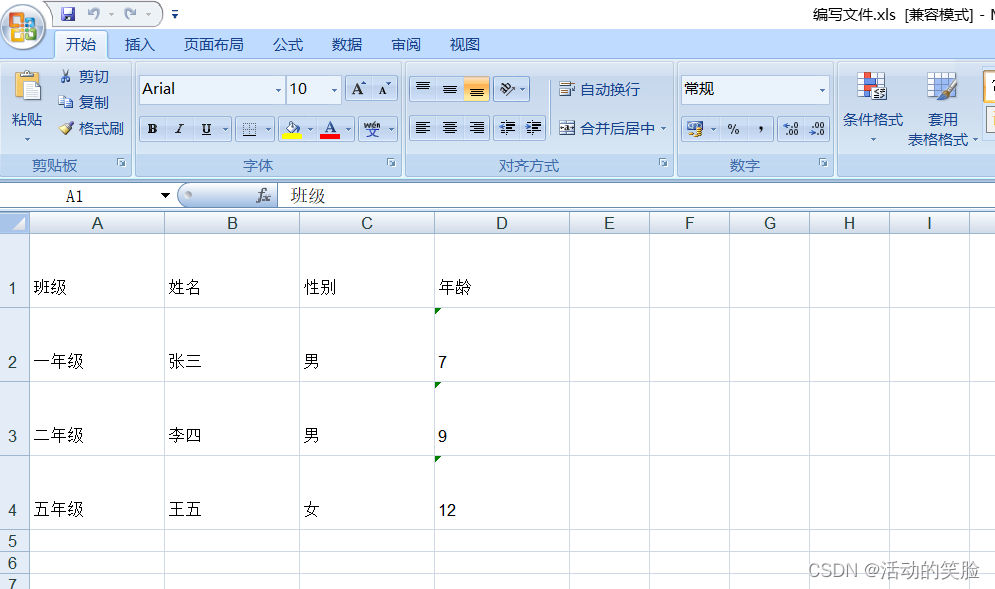995x589 pixels.
Task: Increase indent icon
Action: coord(534,128)
